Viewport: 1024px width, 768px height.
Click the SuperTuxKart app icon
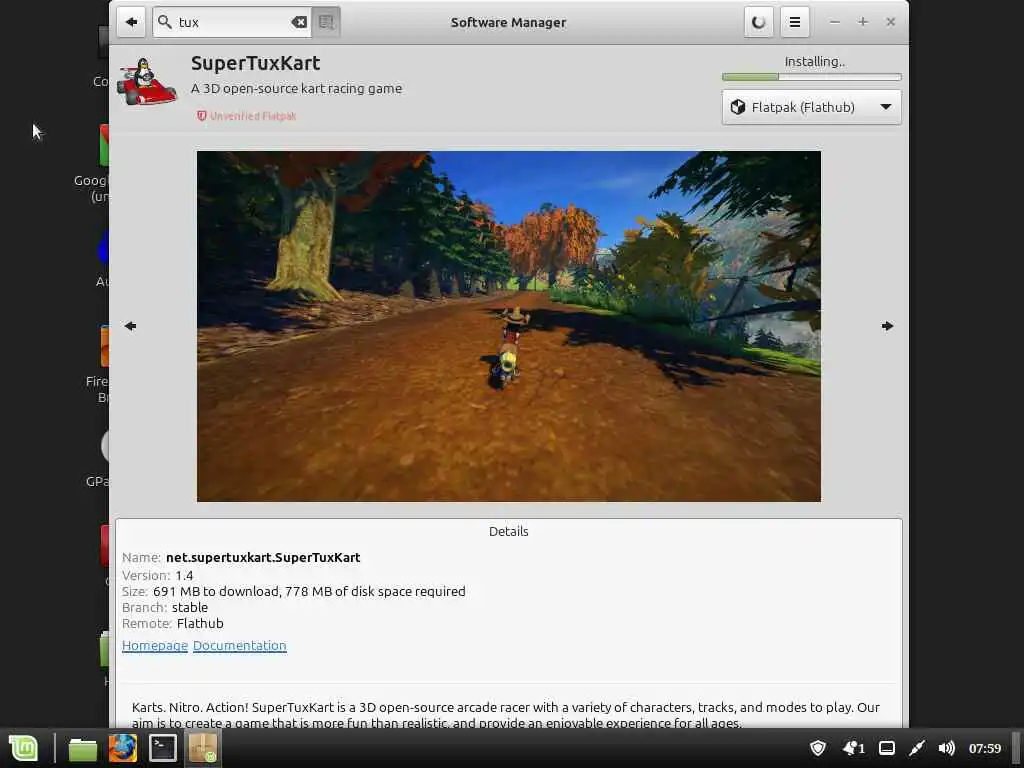[x=147, y=81]
